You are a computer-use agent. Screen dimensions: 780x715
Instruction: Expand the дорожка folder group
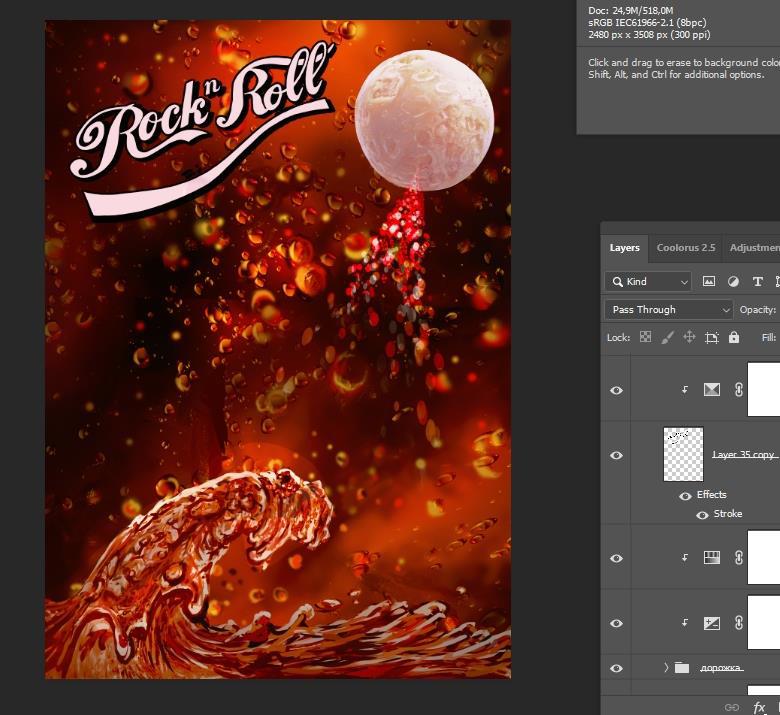666,668
